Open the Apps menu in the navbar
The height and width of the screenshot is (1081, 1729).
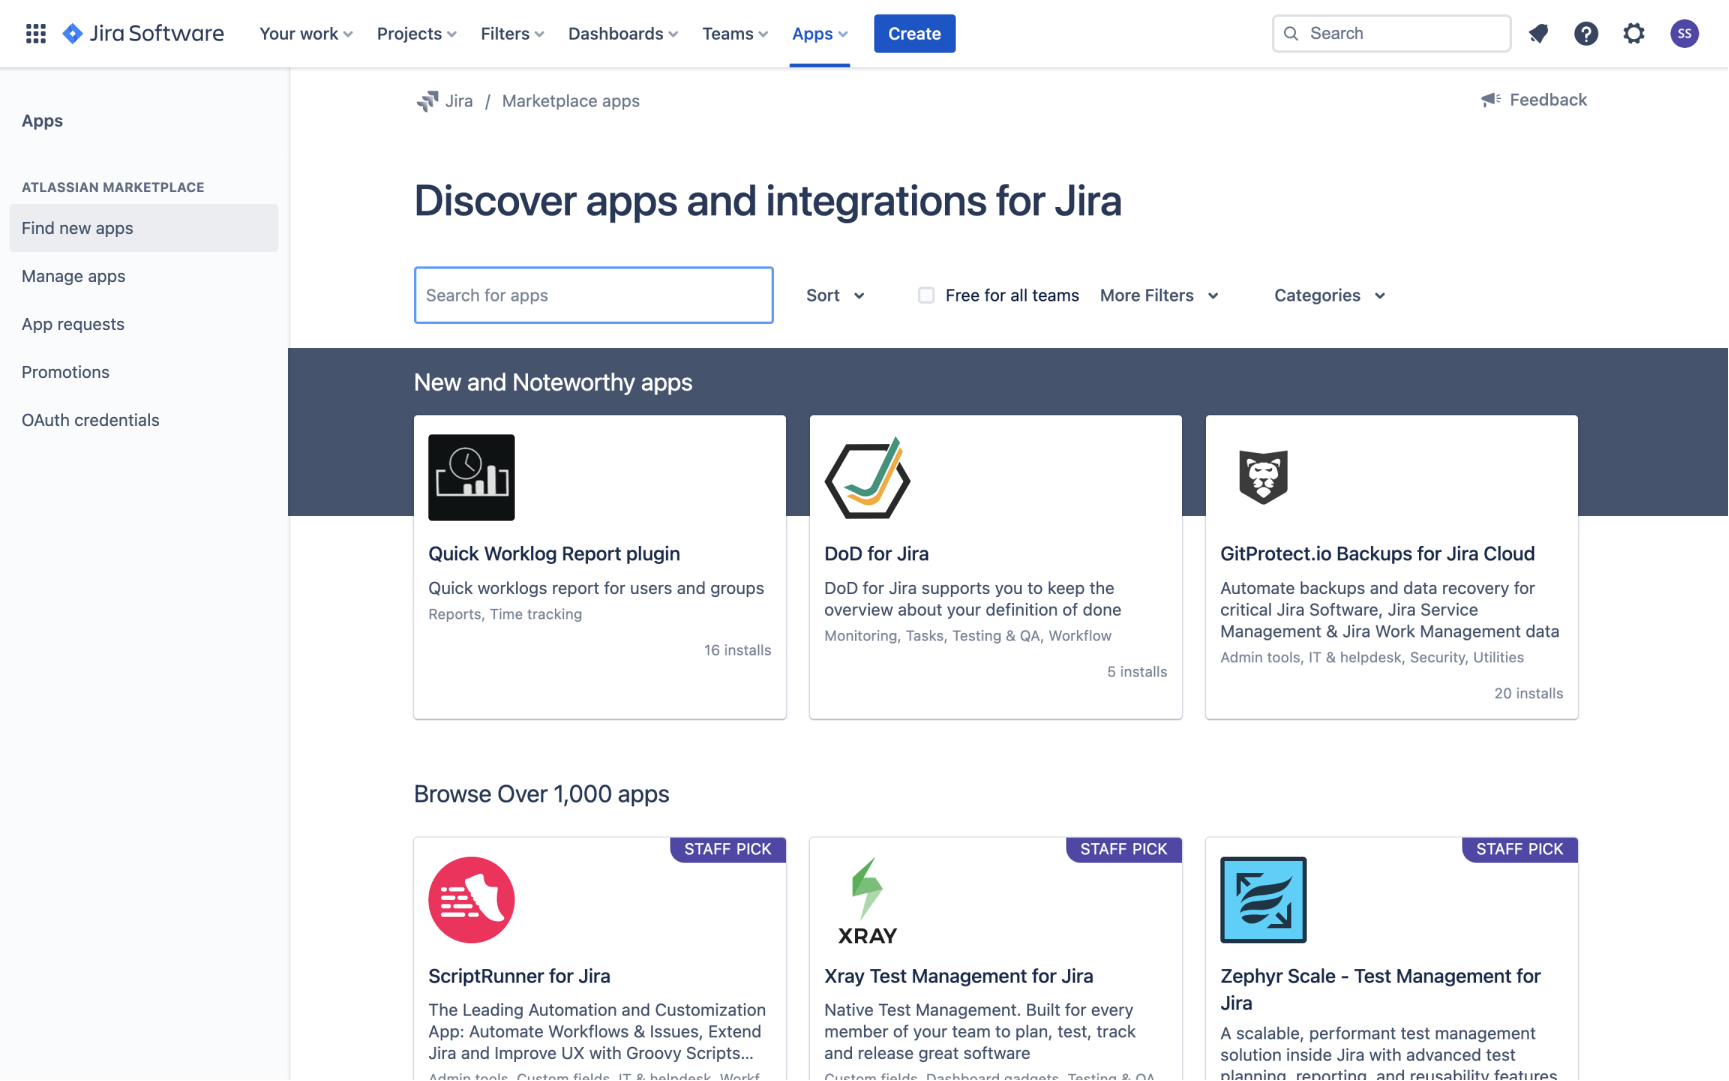click(818, 33)
